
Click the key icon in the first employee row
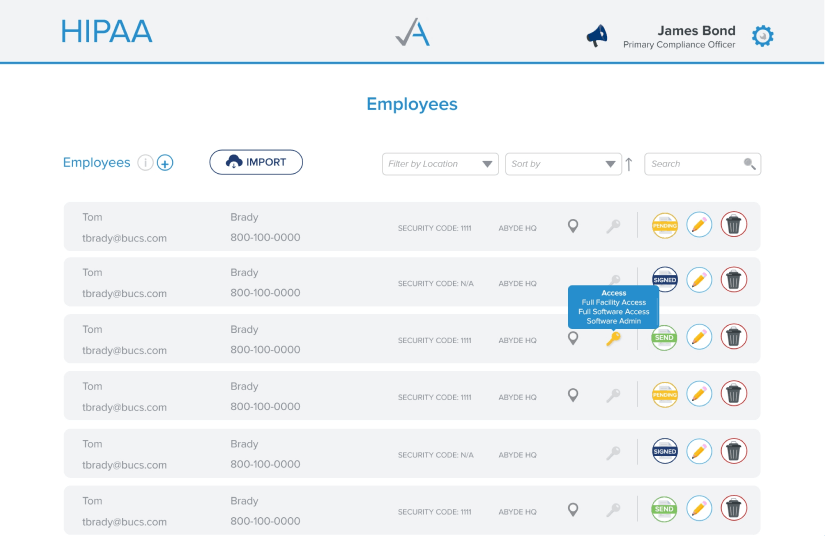(613, 226)
